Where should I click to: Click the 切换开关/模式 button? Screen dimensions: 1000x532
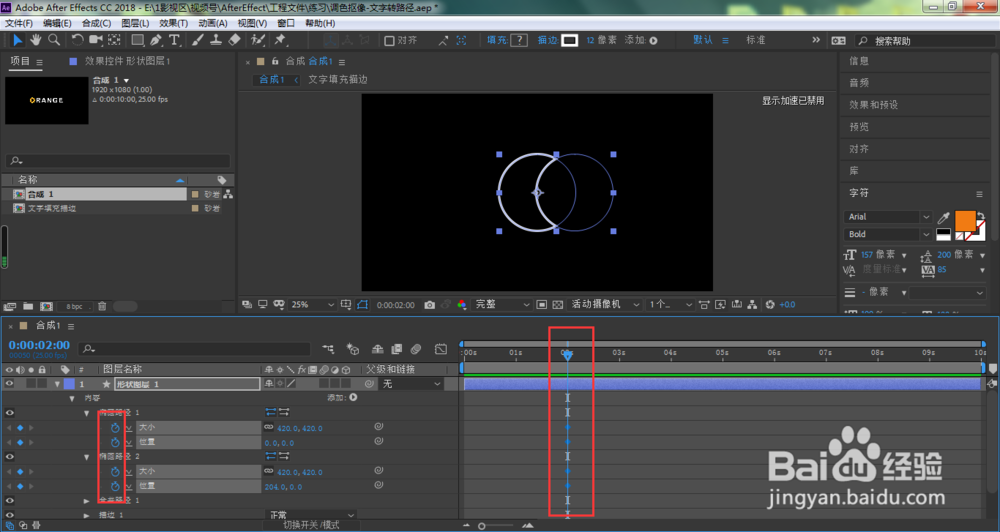tap(311, 525)
